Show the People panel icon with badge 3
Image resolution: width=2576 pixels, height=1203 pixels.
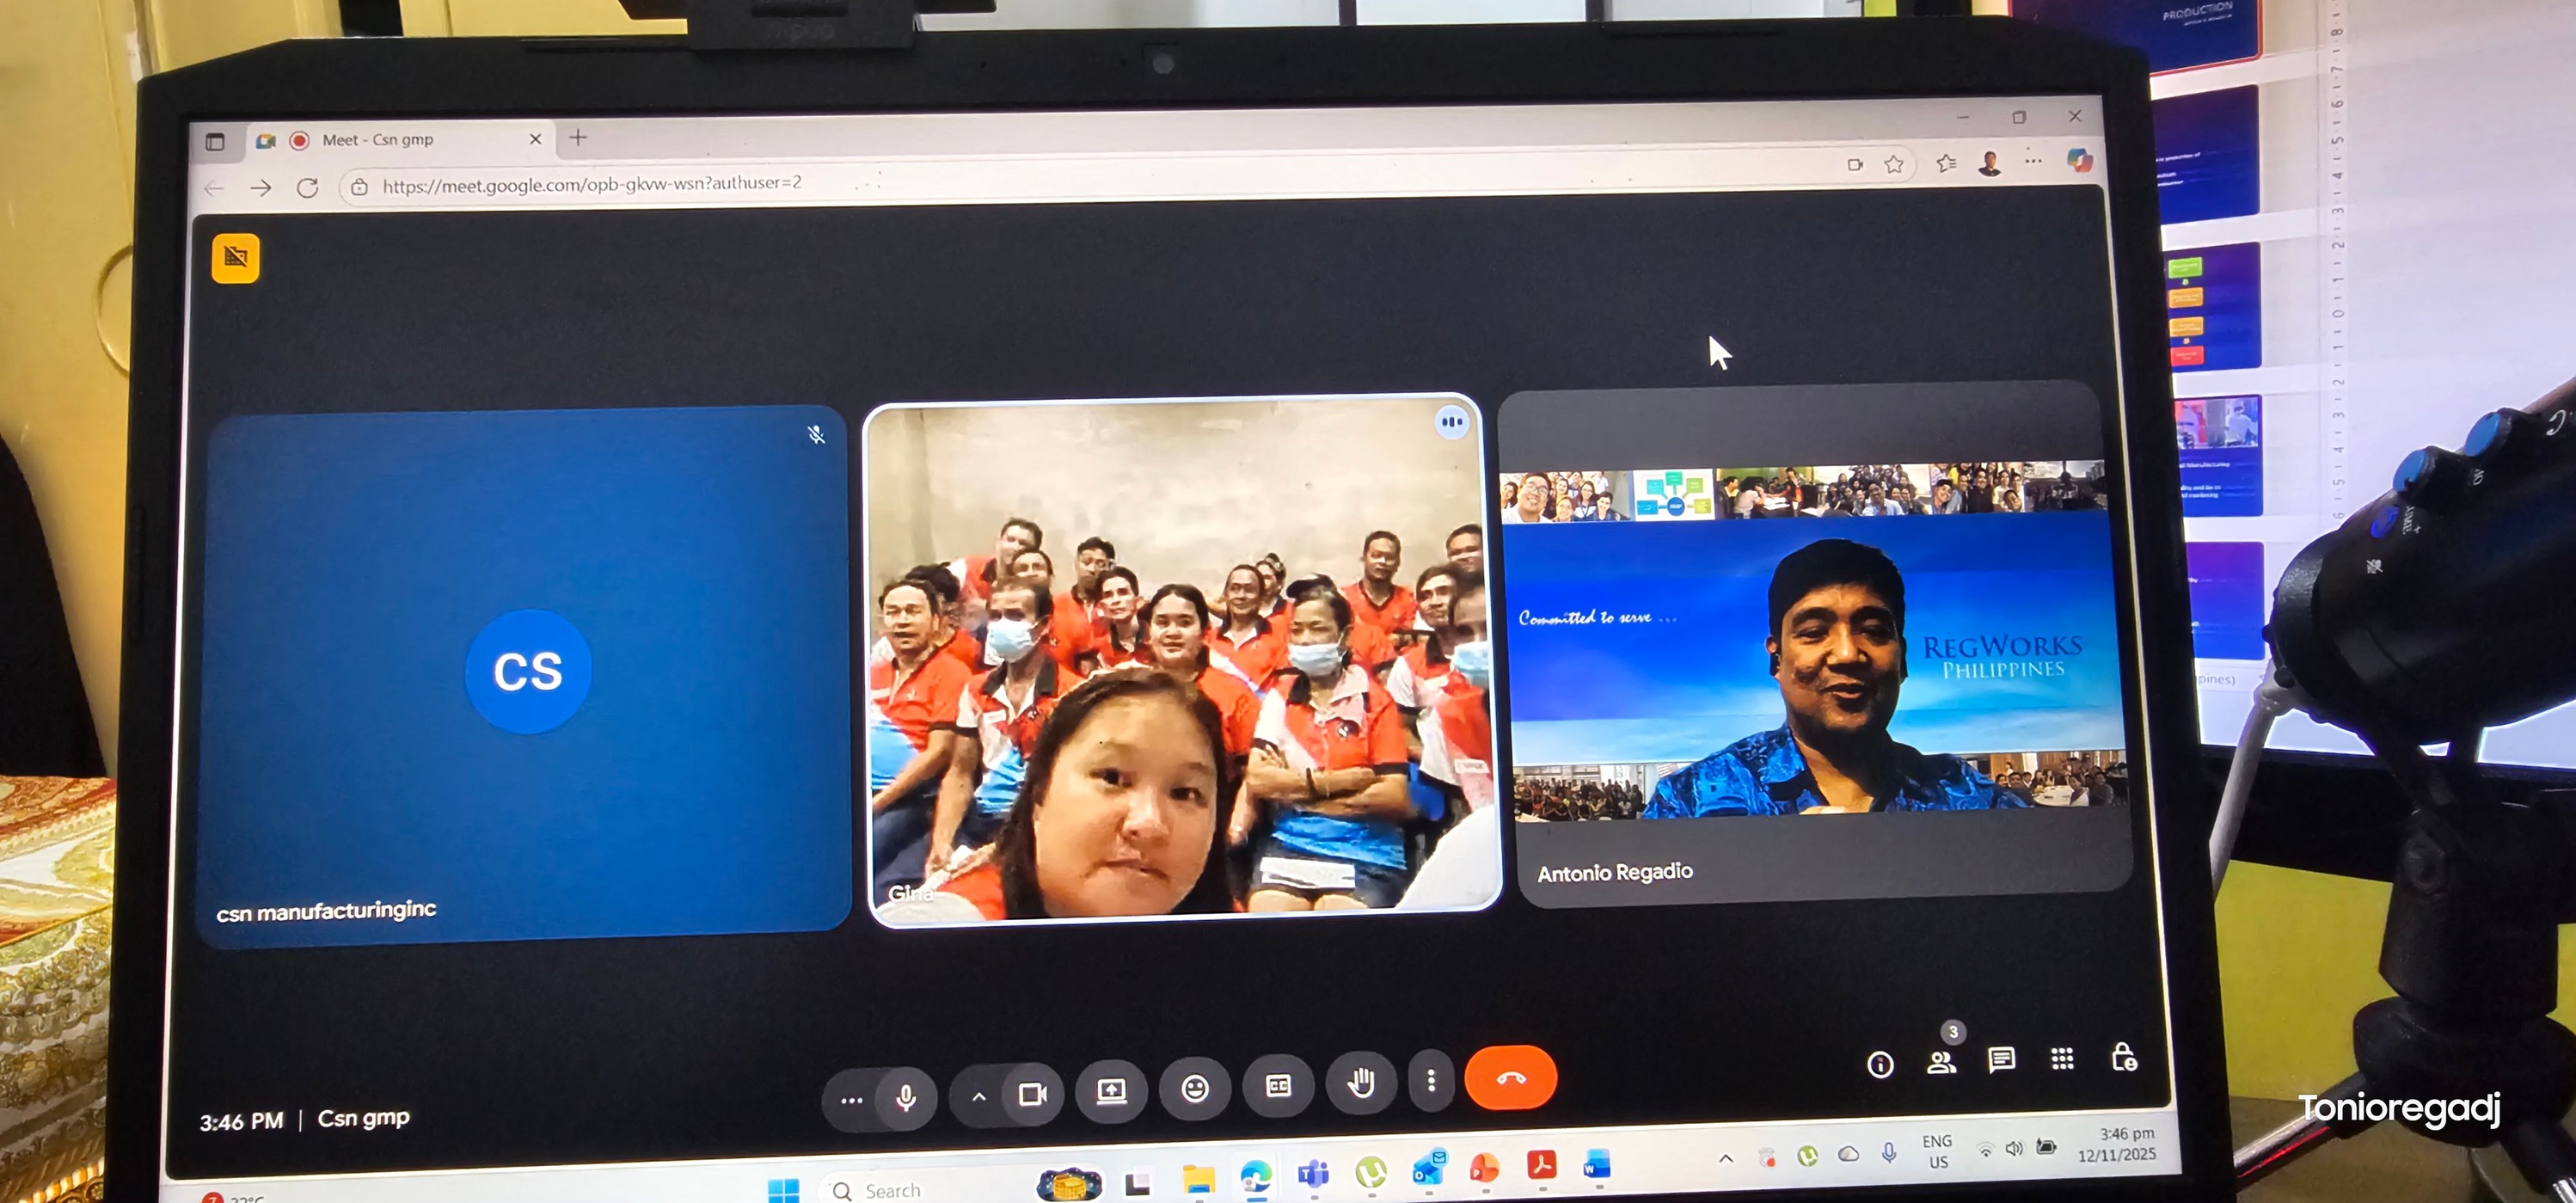coord(1941,1062)
